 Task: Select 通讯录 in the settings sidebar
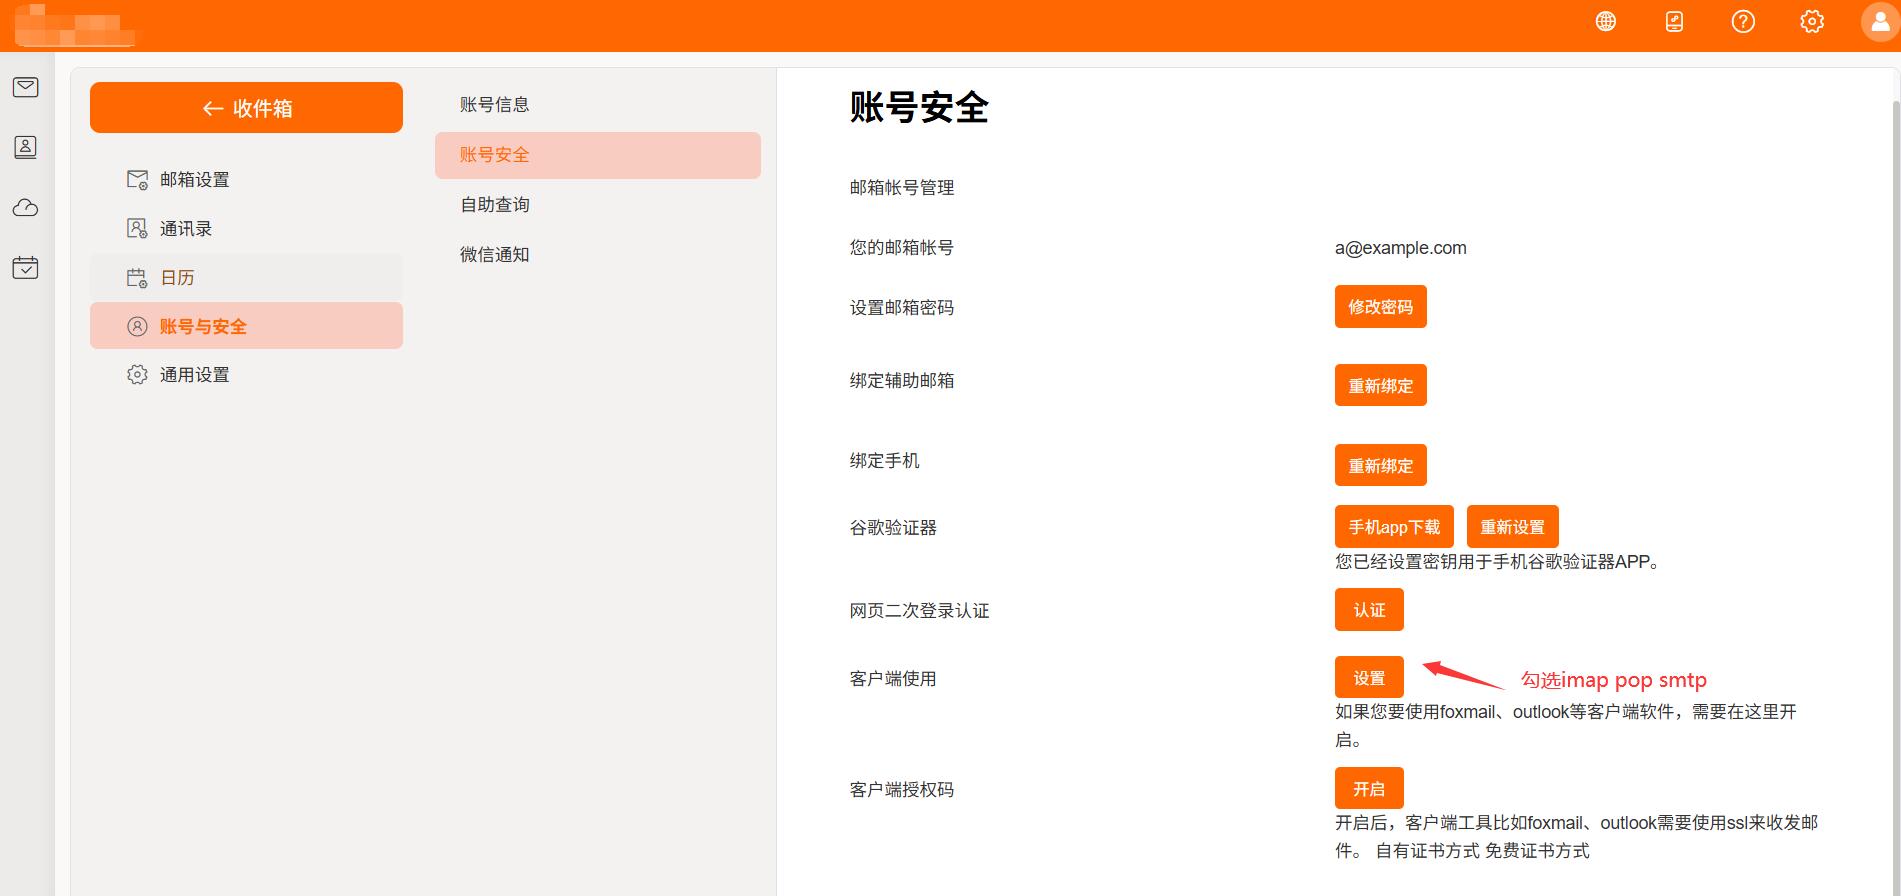(x=186, y=229)
